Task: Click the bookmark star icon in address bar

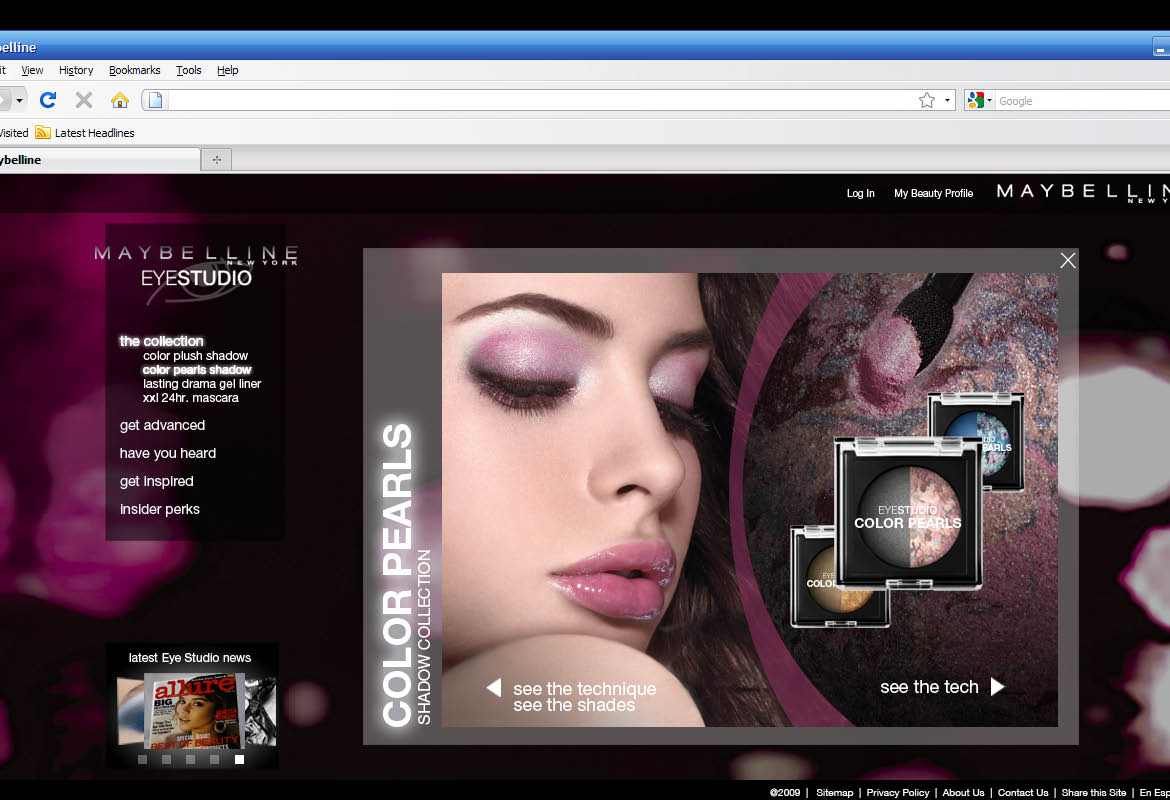Action: click(x=927, y=100)
